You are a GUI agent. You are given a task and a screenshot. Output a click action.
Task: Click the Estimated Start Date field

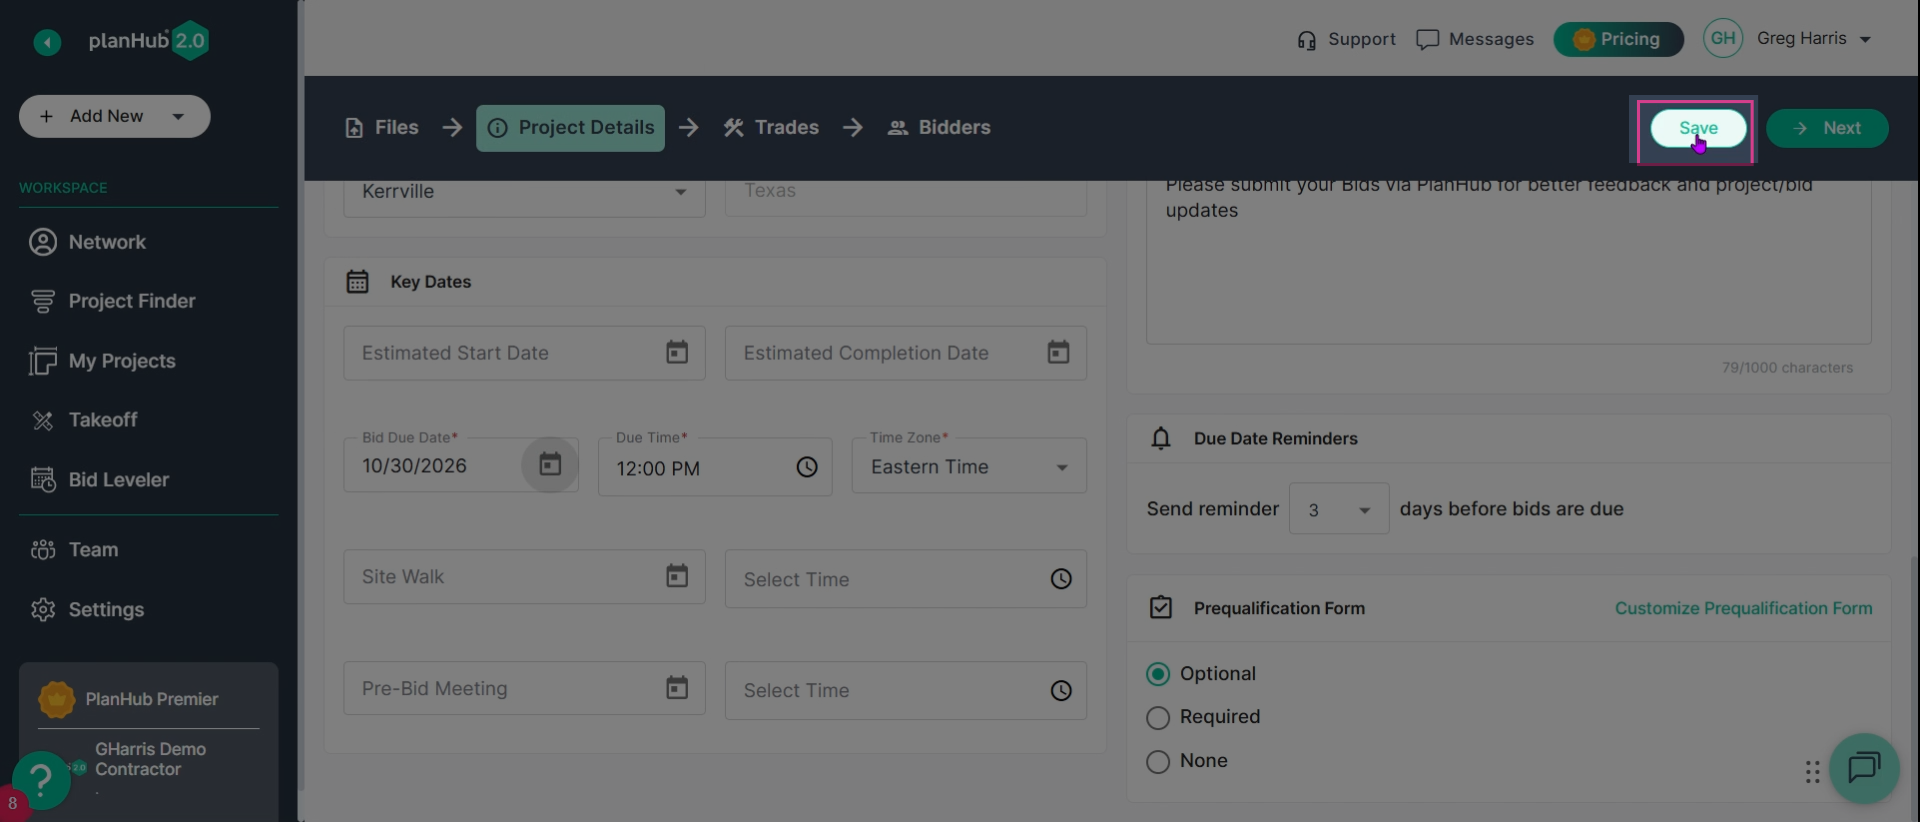pos(524,353)
